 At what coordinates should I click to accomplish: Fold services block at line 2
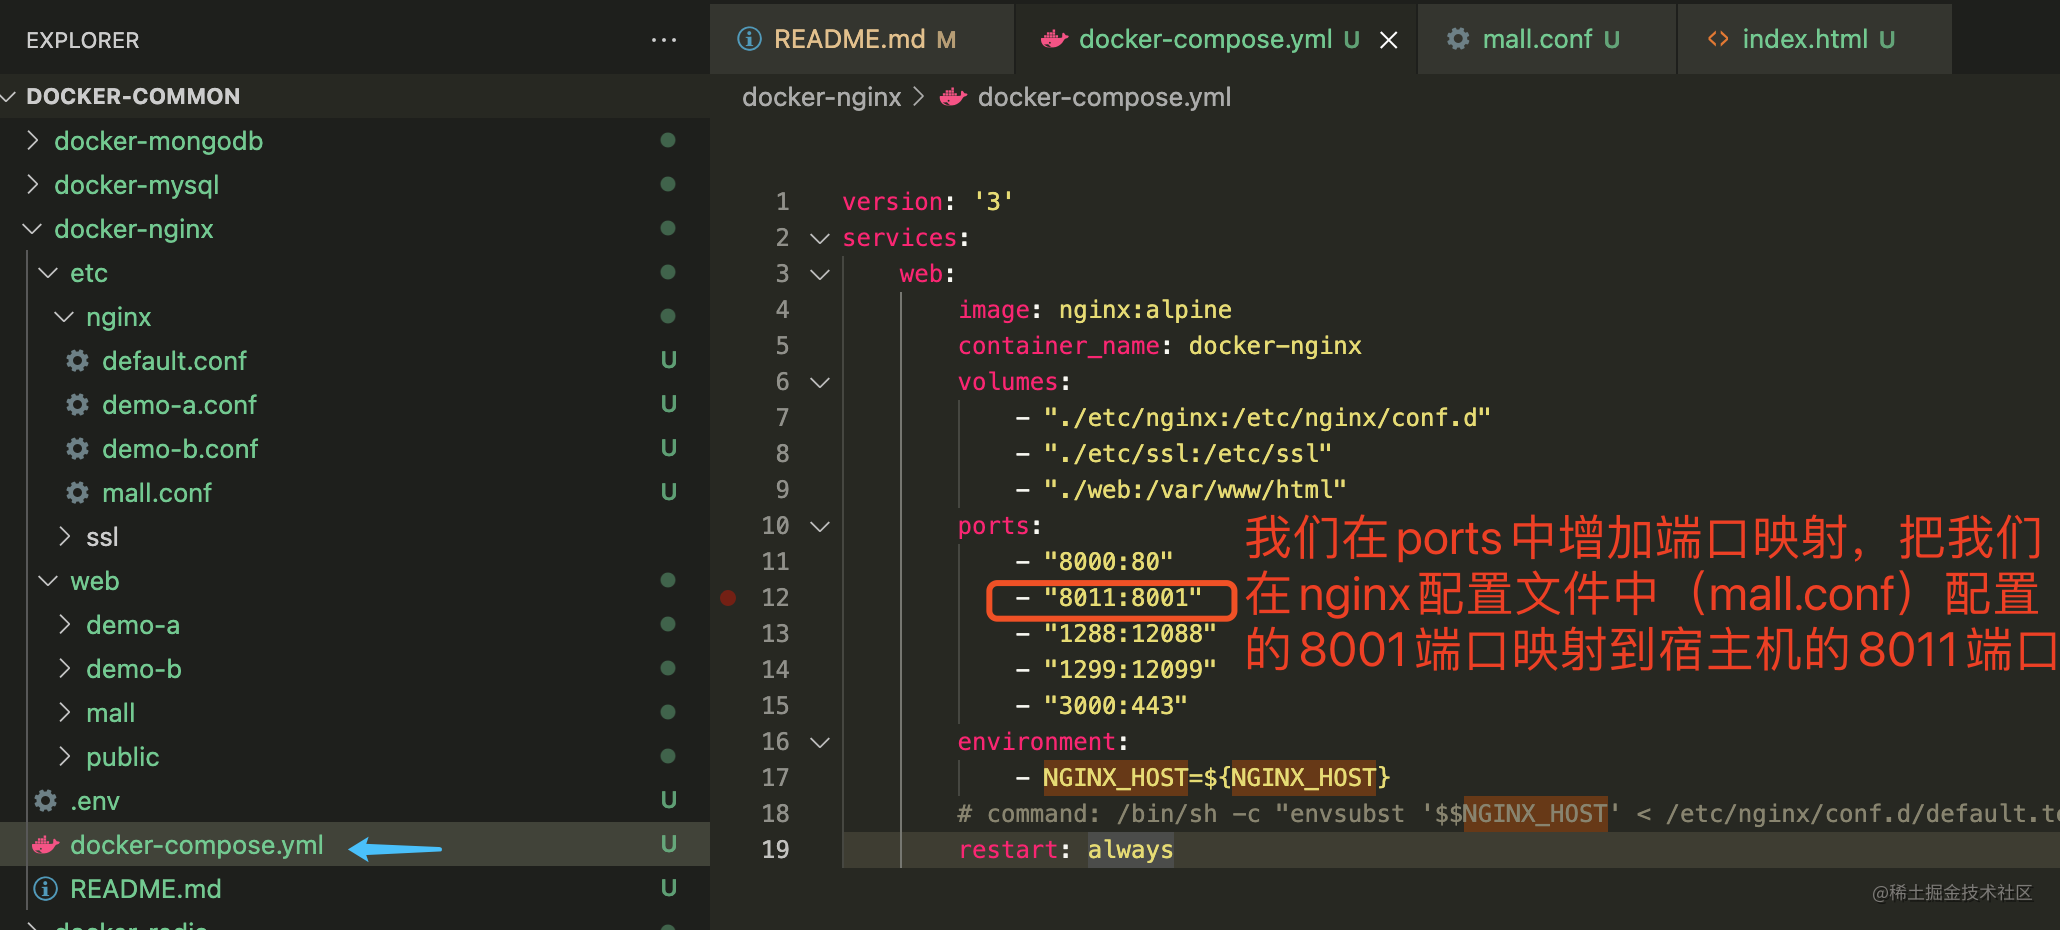[x=820, y=238]
